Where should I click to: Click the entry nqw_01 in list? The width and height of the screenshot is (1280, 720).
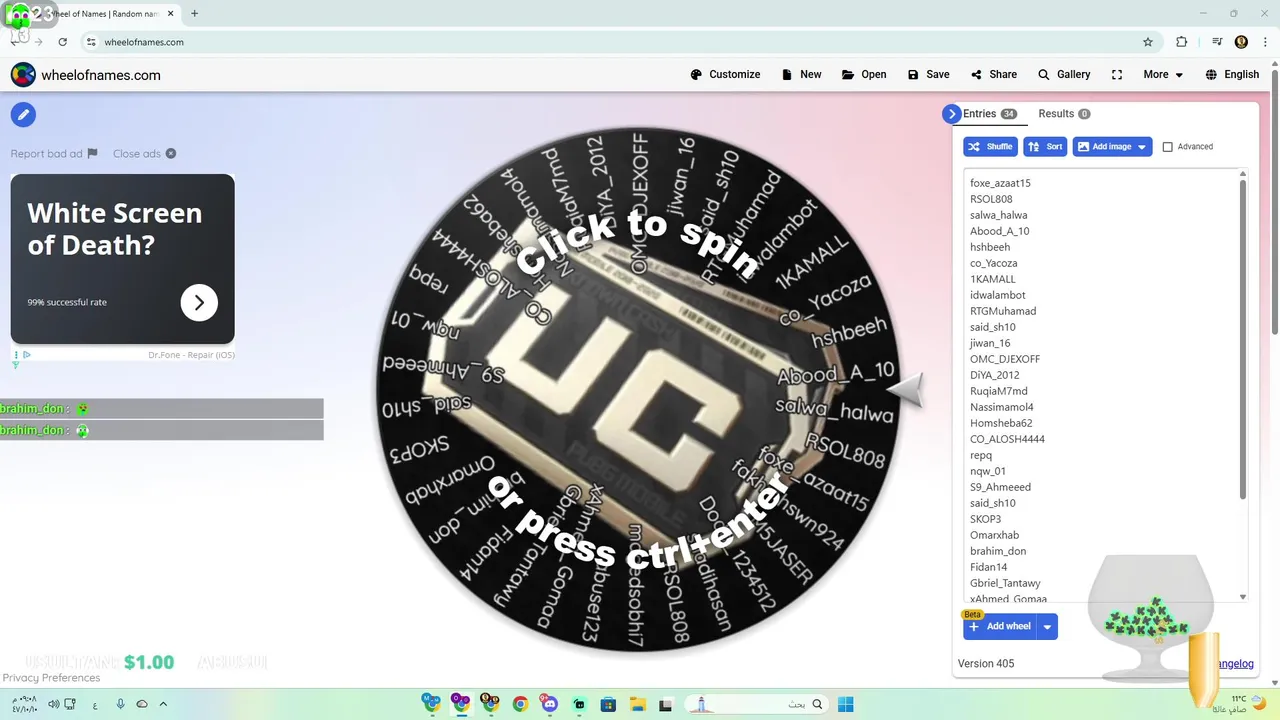click(988, 471)
